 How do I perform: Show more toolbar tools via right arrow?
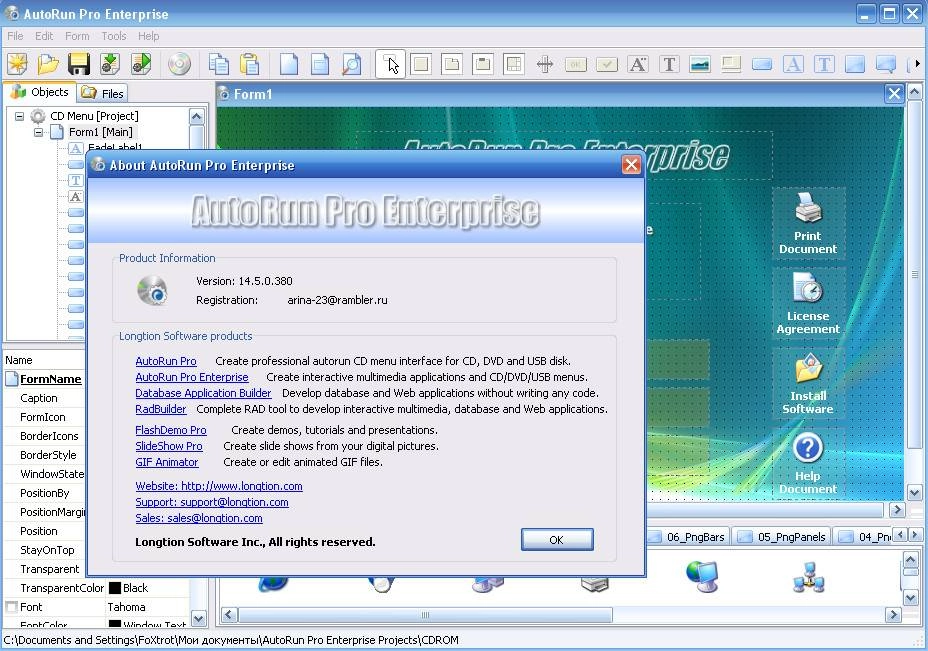click(x=917, y=64)
